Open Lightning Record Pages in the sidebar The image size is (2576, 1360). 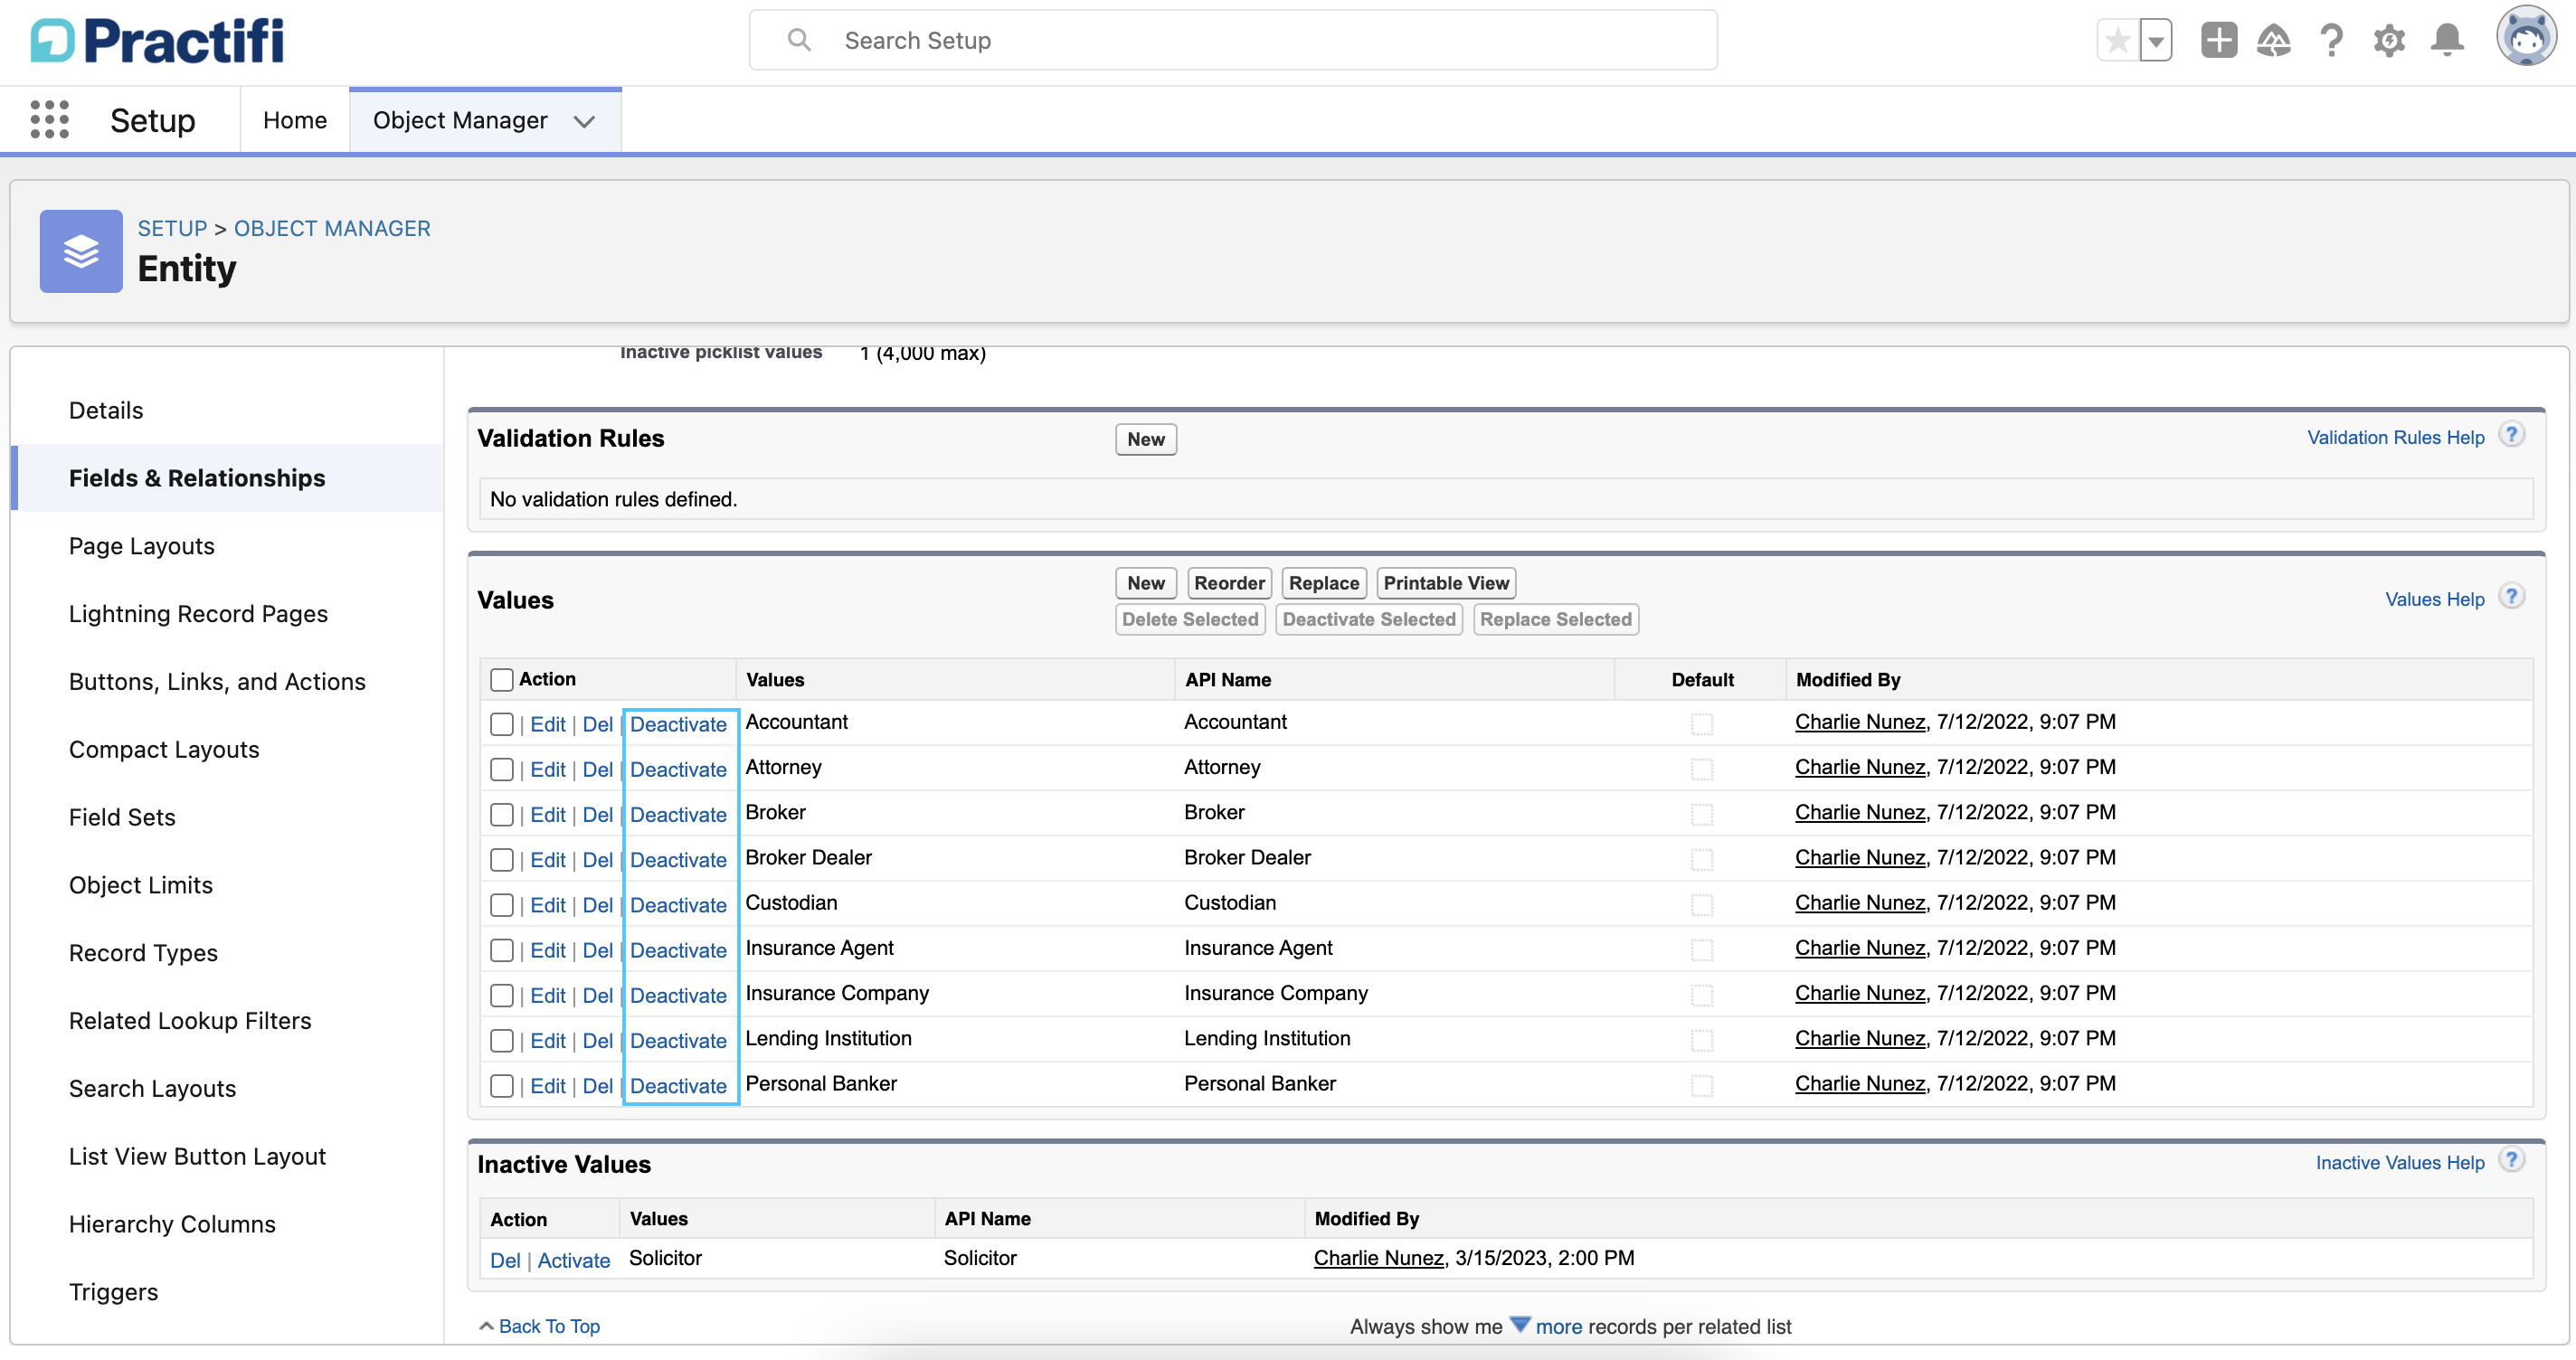(x=198, y=614)
